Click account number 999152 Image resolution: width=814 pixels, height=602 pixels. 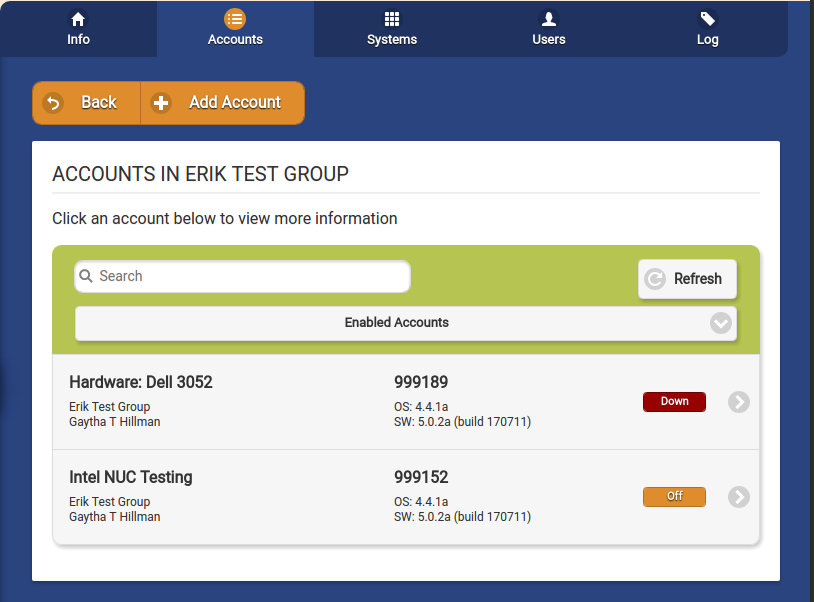[x=421, y=477]
